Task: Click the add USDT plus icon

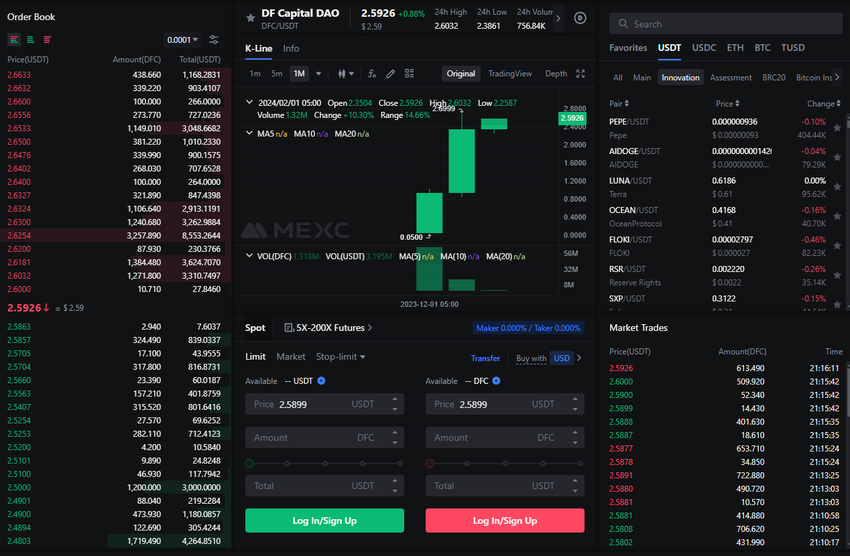Action: 321,381
